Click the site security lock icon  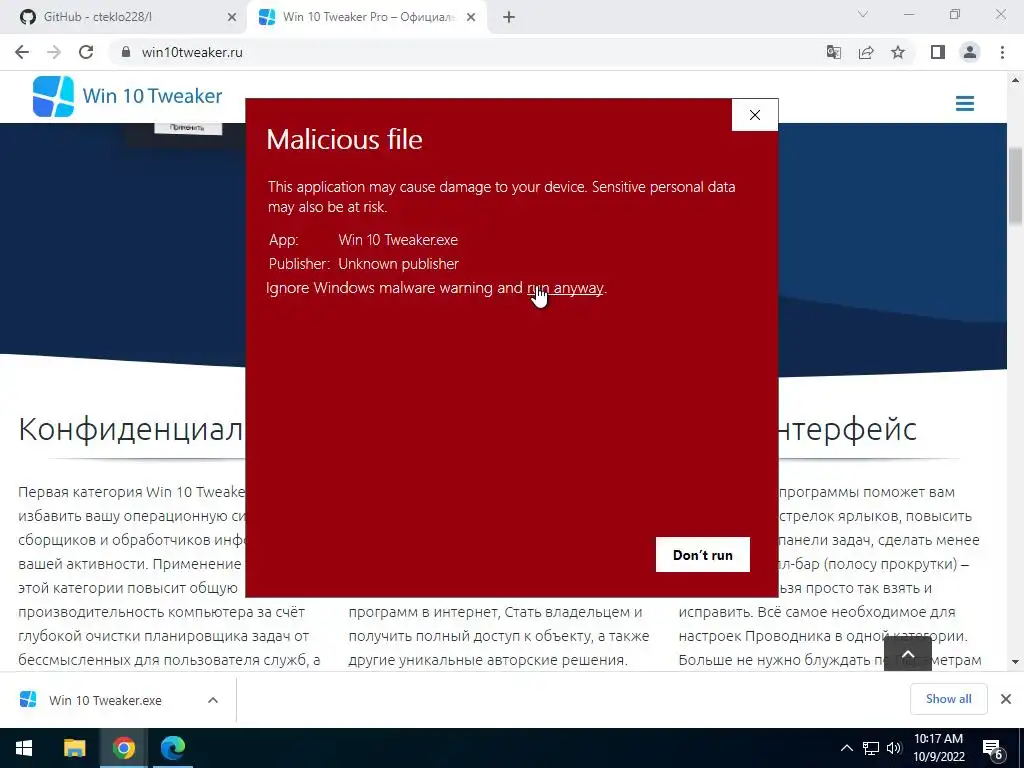pyautogui.click(x=125, y=52)
